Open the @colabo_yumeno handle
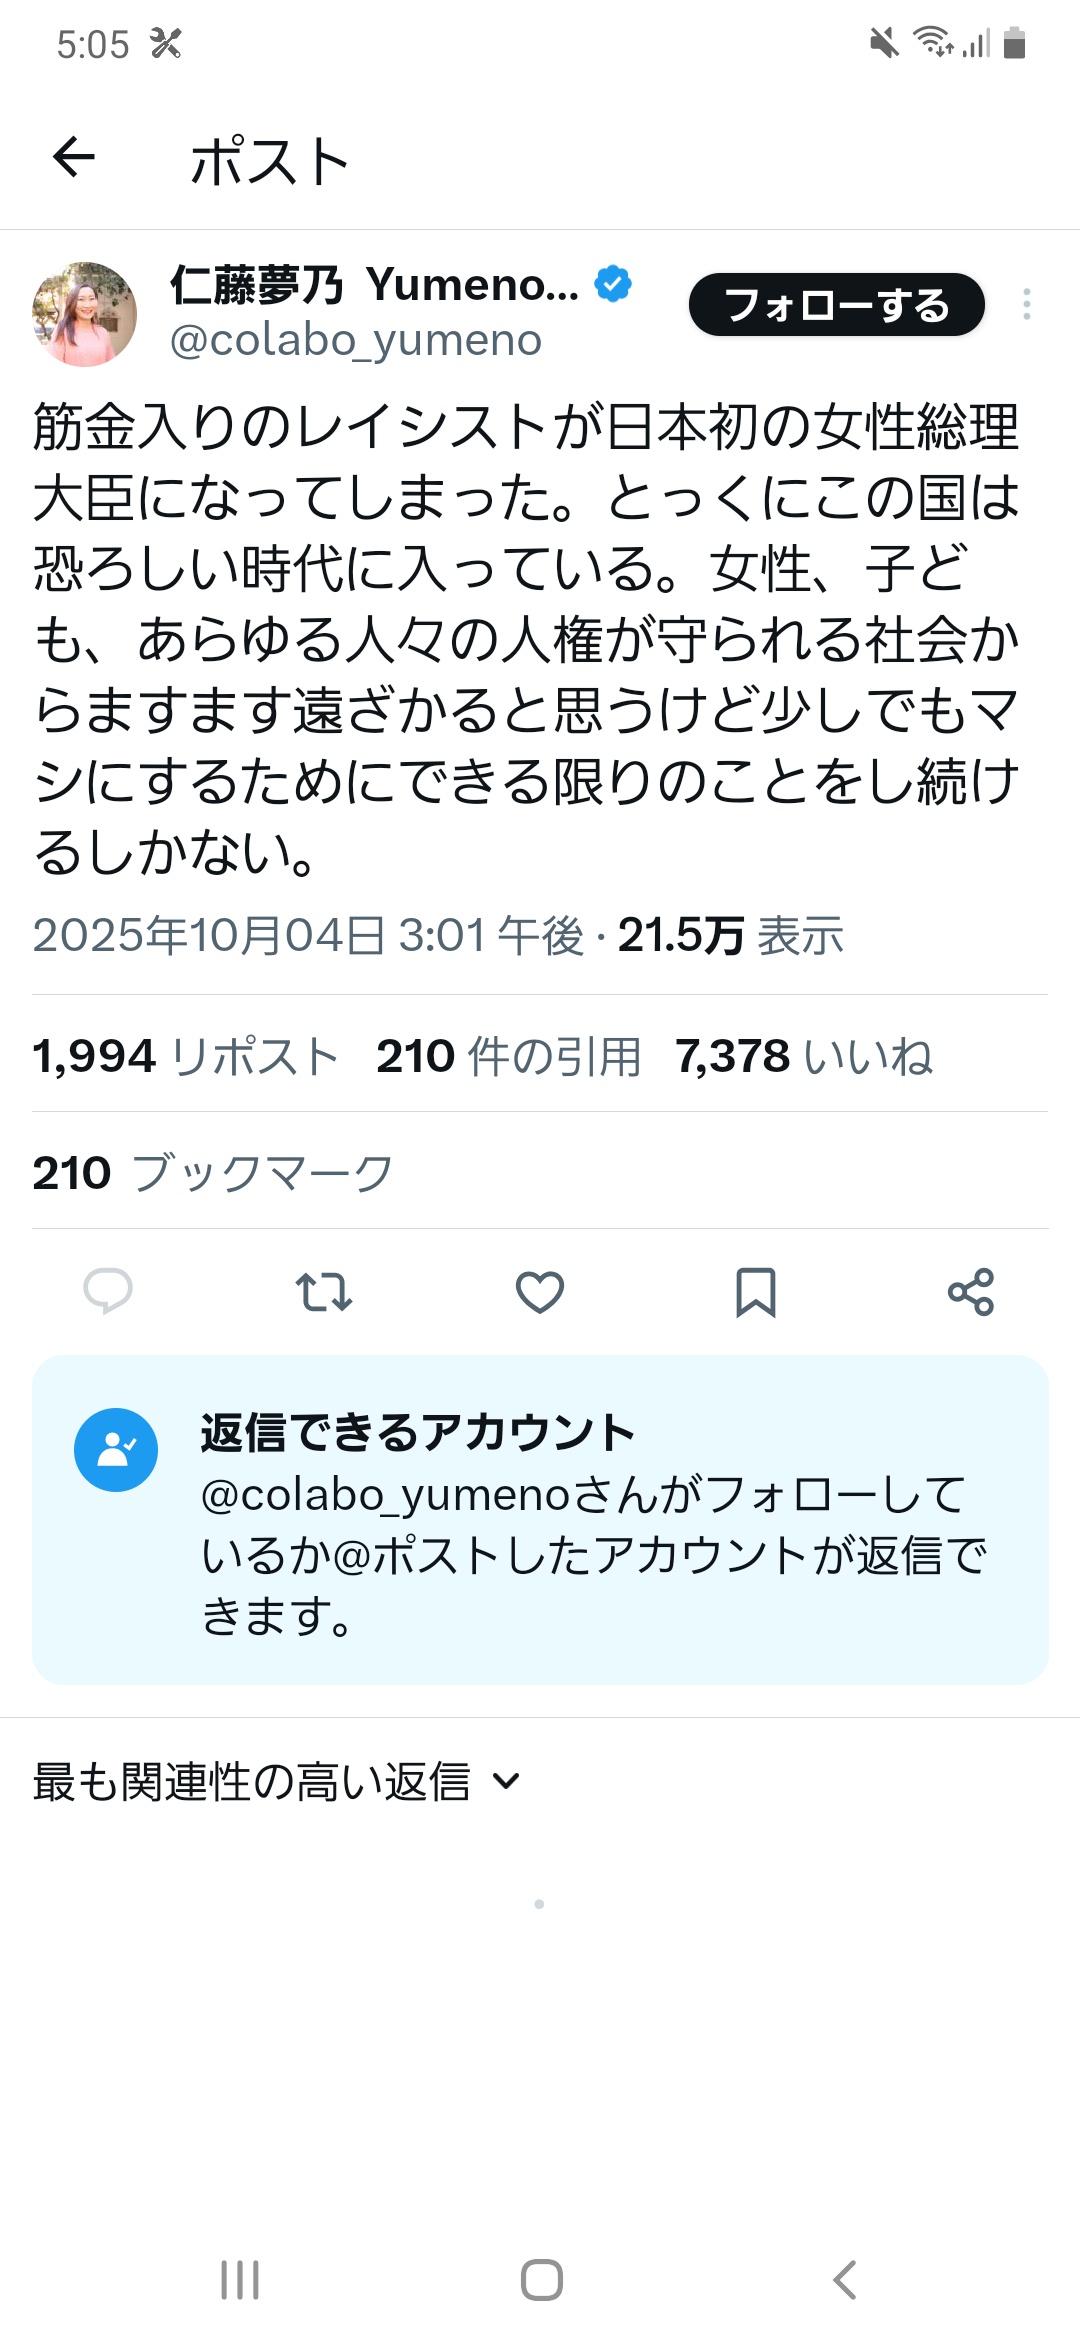The height and width of the screenshot is (2340, 1080). pos(356,341)
